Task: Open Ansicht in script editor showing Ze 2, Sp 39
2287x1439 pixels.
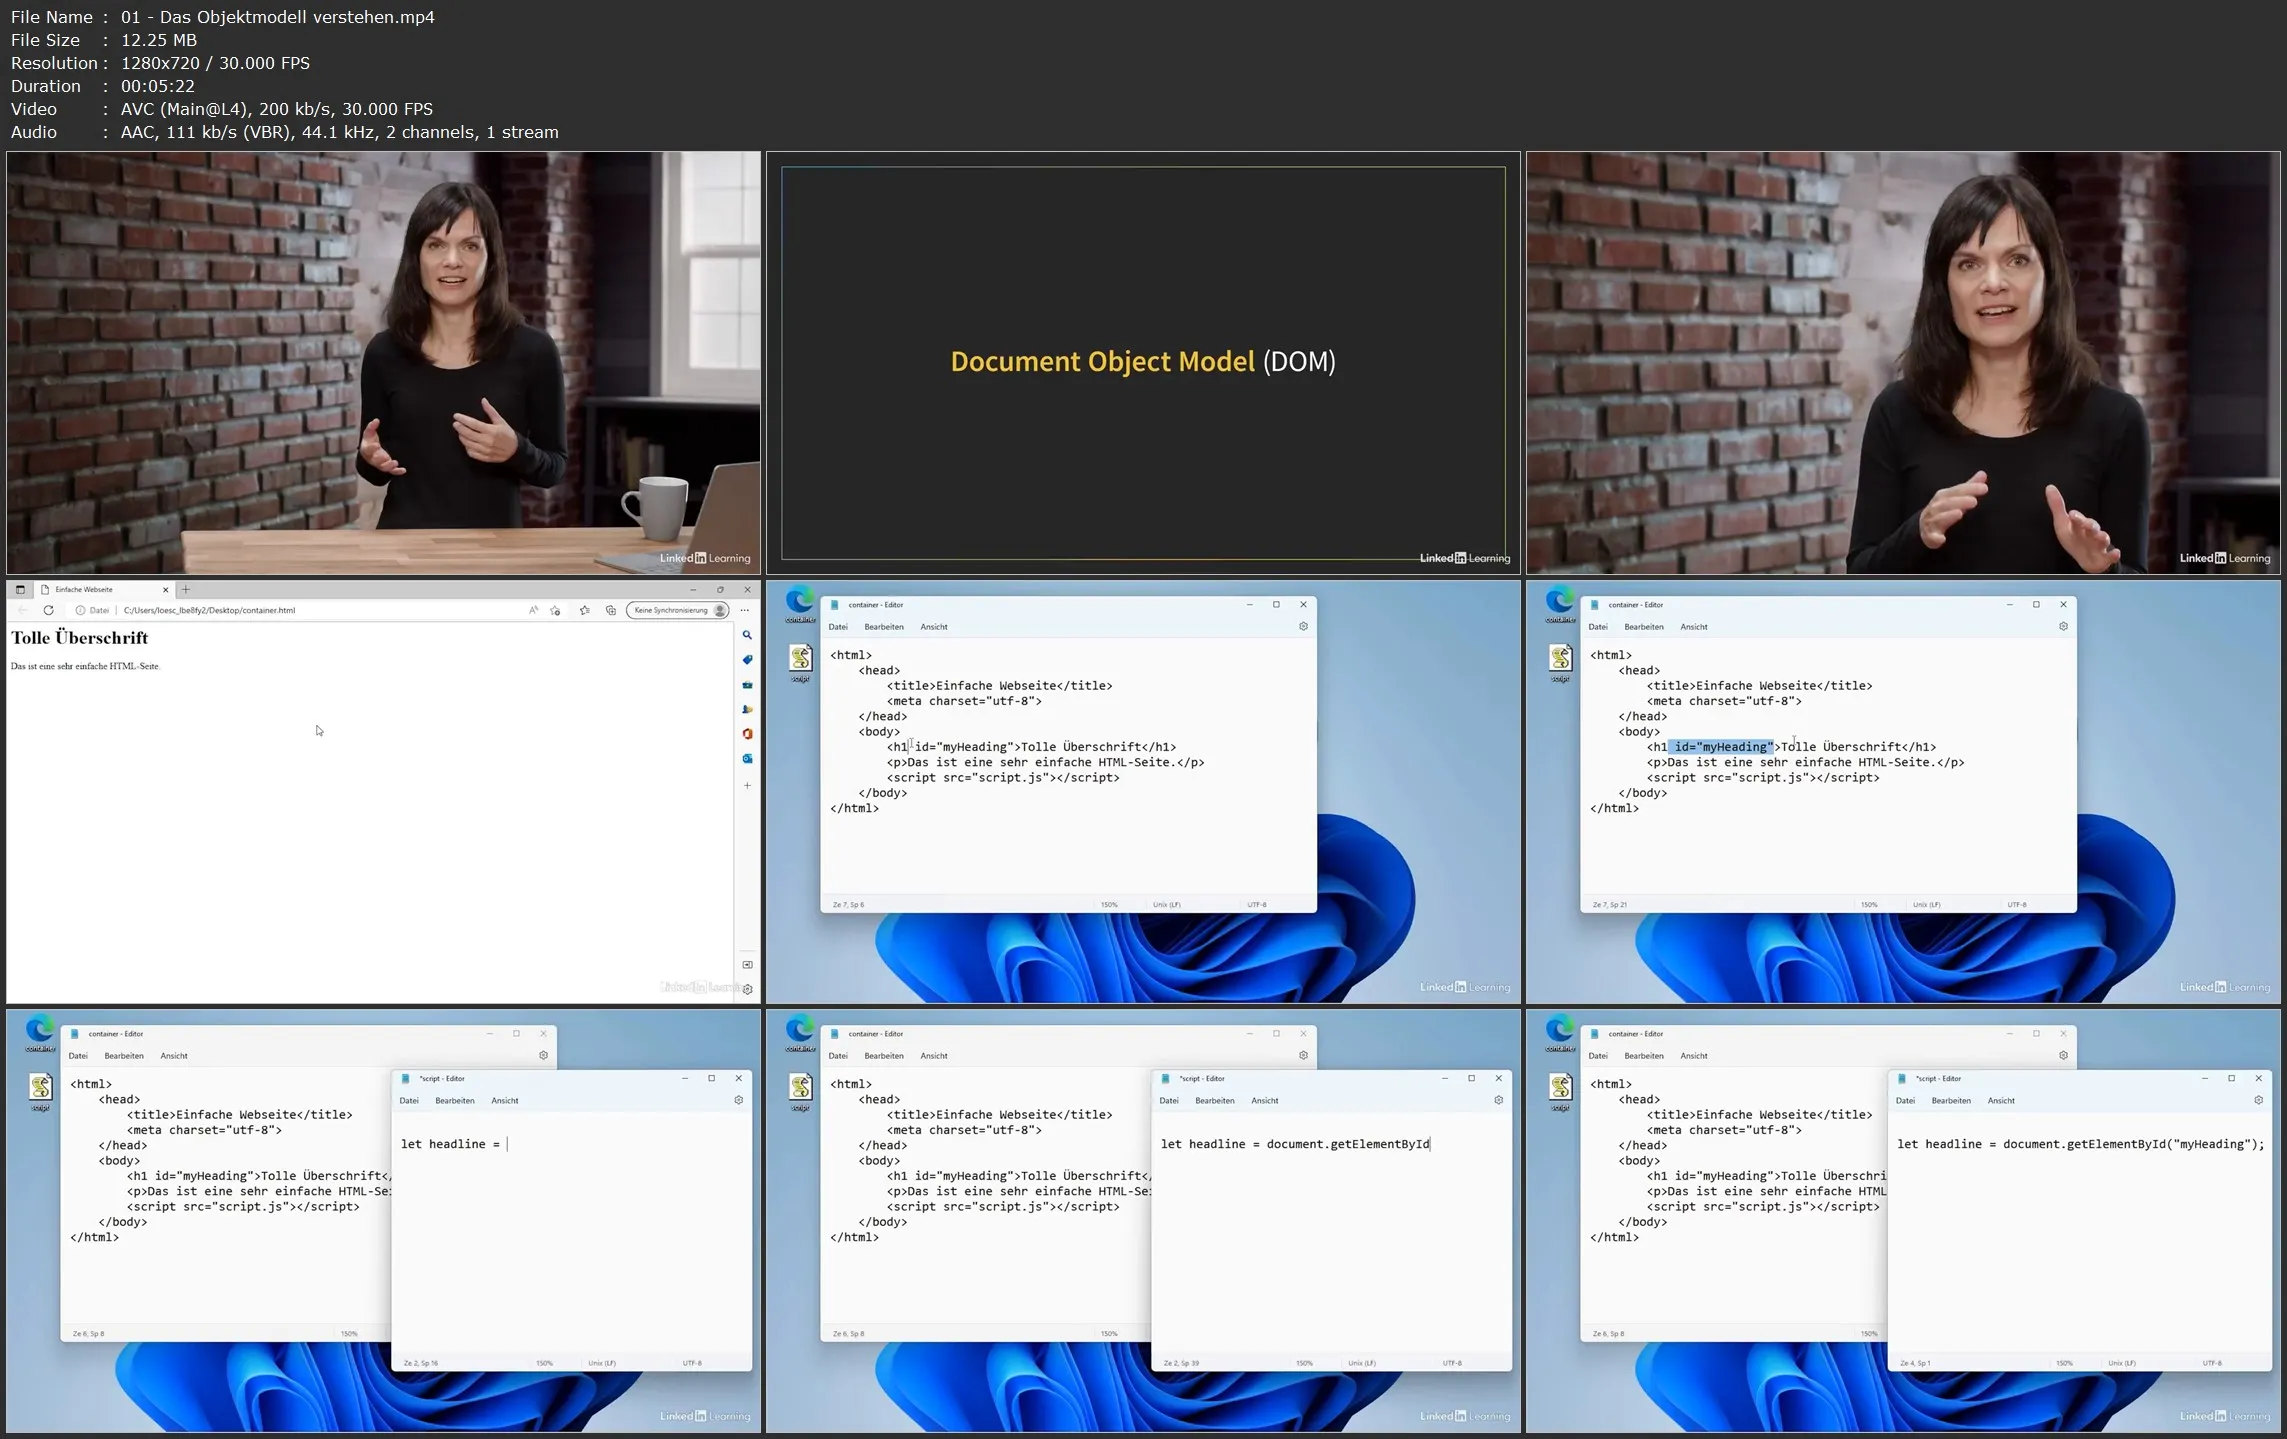Action: click(x=1265, y=1101)
